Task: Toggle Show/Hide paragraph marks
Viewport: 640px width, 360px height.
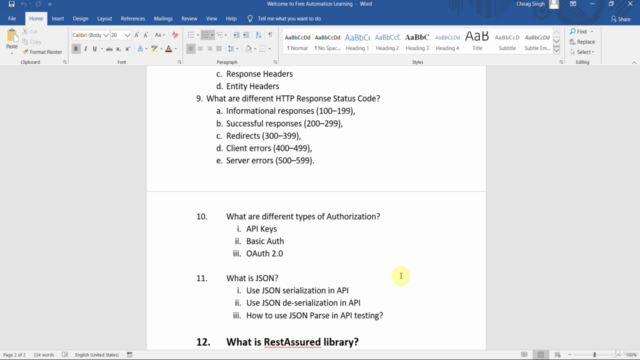Action: point(270,35)
